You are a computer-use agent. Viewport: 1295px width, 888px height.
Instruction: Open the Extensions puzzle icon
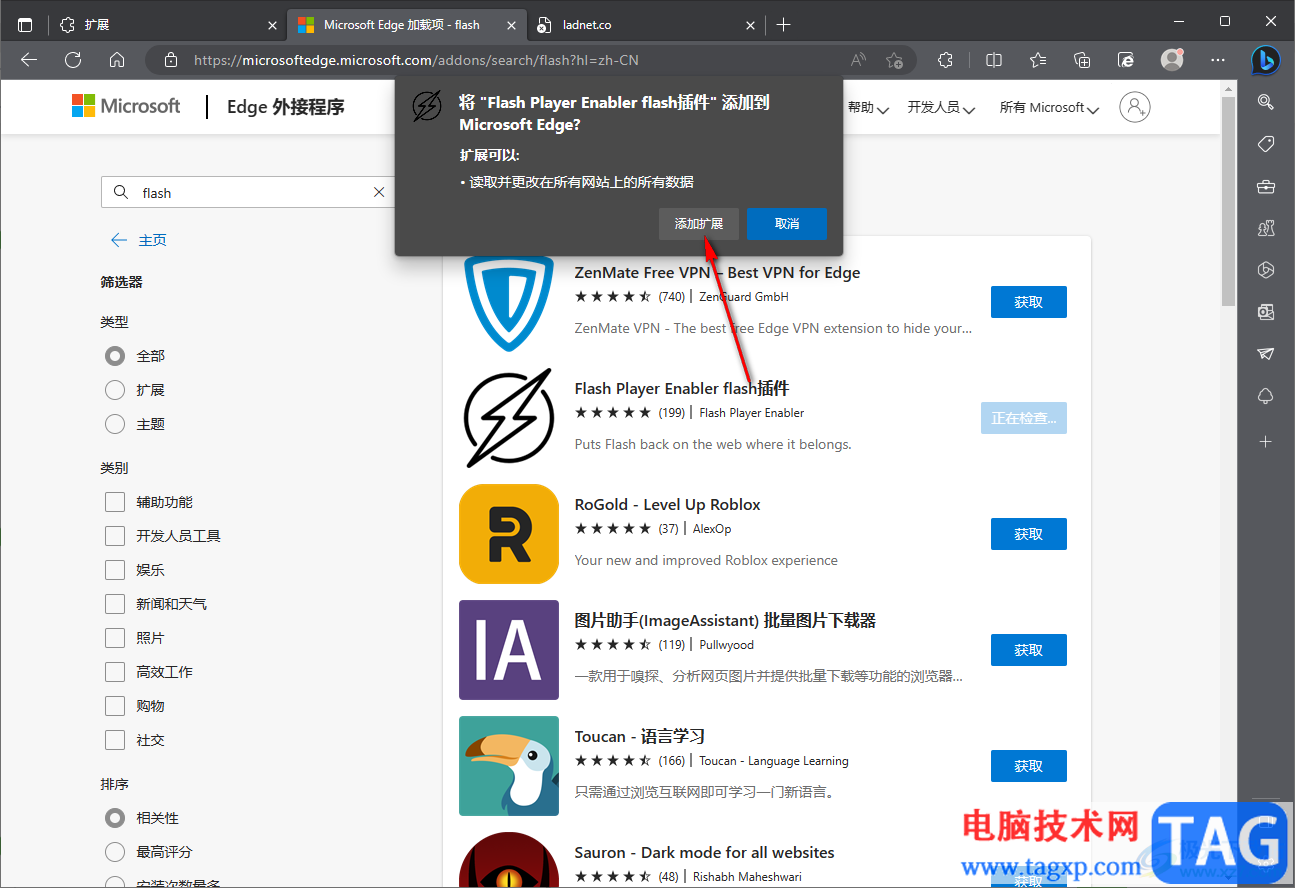point(945,60)
